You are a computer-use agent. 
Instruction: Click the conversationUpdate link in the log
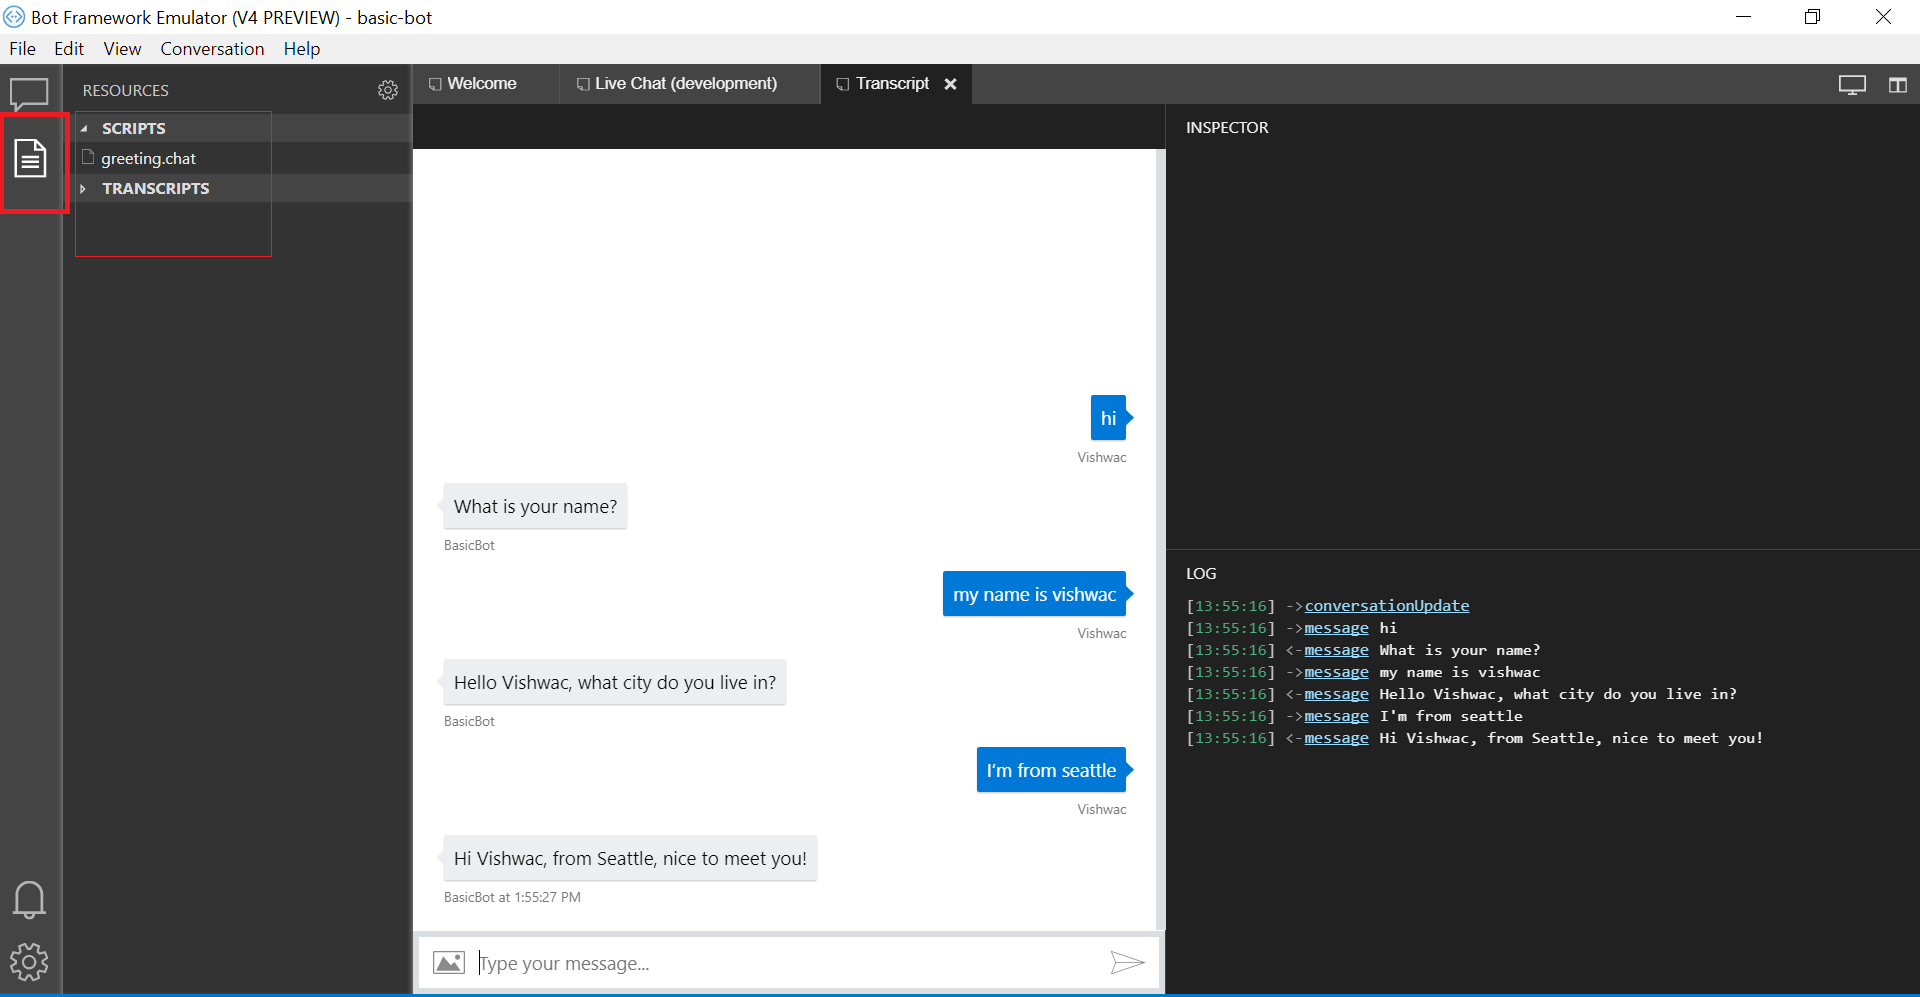(x=1386, y=606)
